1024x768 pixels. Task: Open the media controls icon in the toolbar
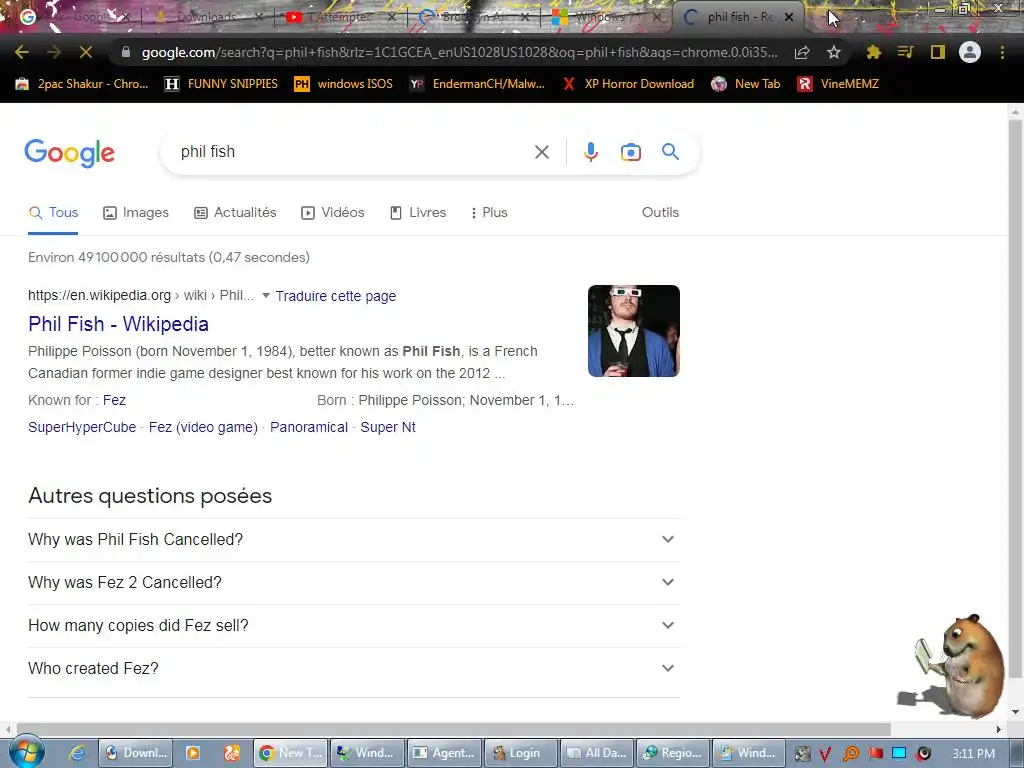(905, 52)
